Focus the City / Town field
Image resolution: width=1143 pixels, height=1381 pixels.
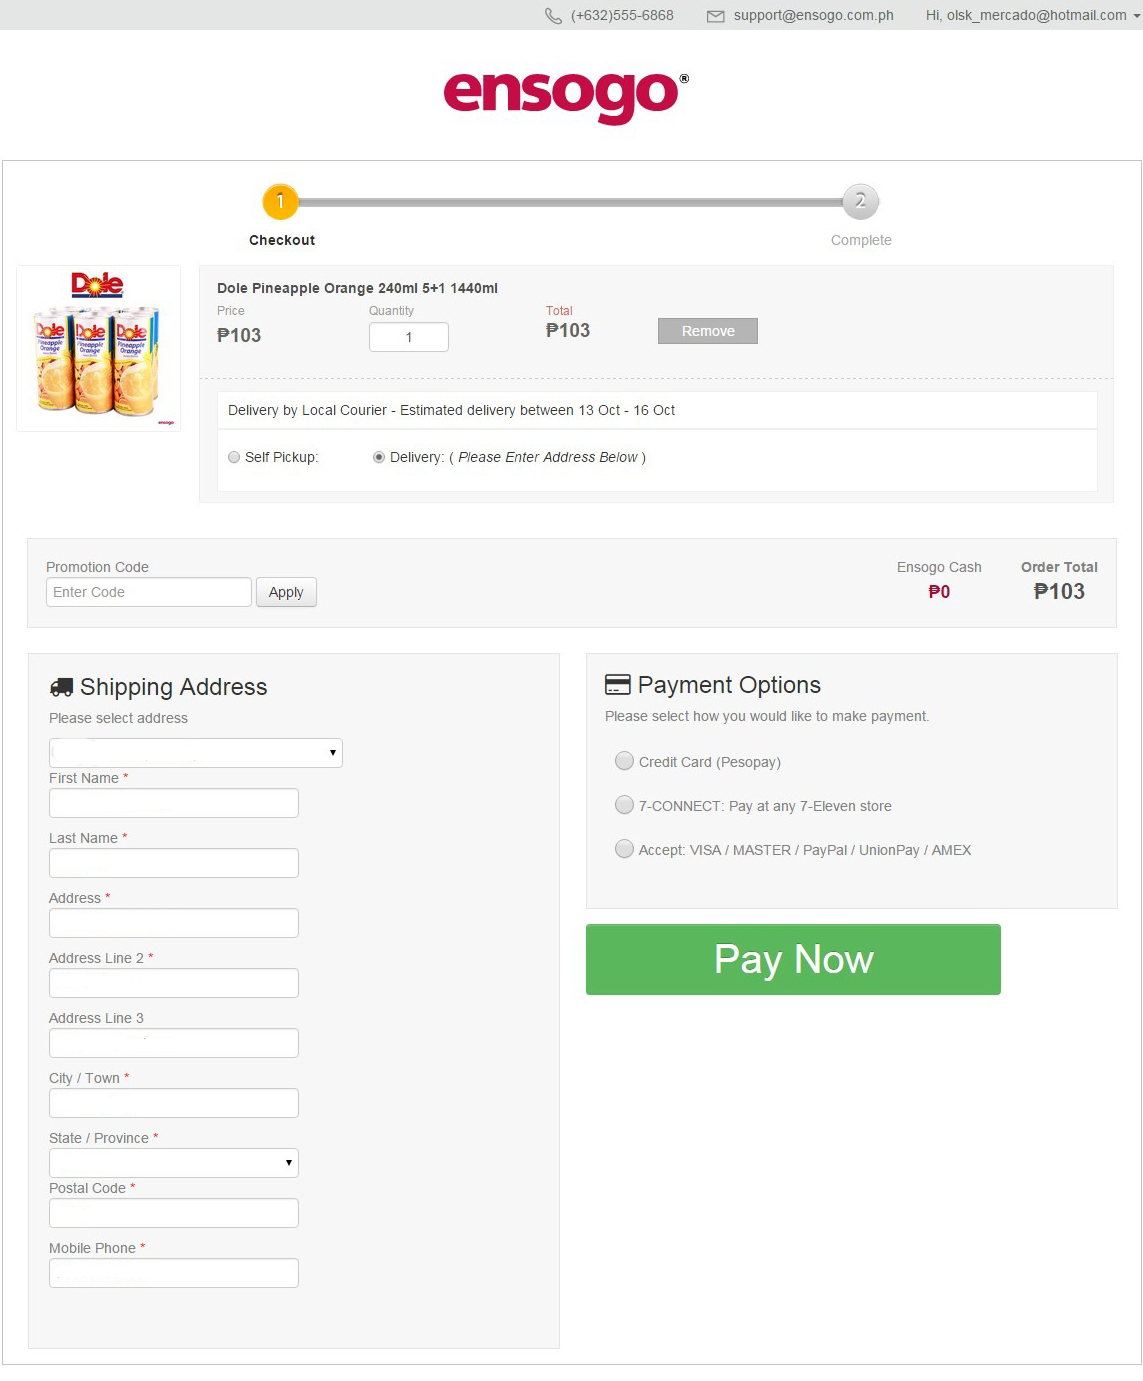(174, 1103)
